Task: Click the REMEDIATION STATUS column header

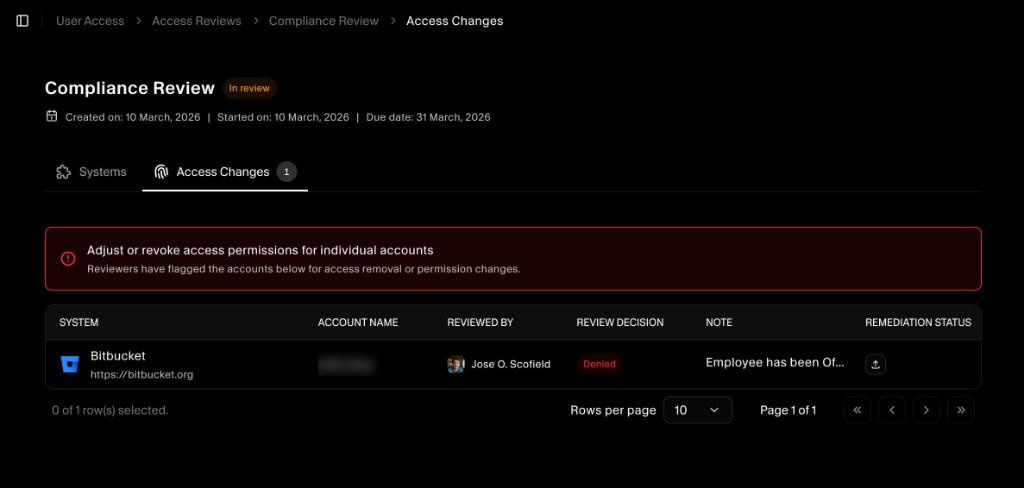Action: 918,323
